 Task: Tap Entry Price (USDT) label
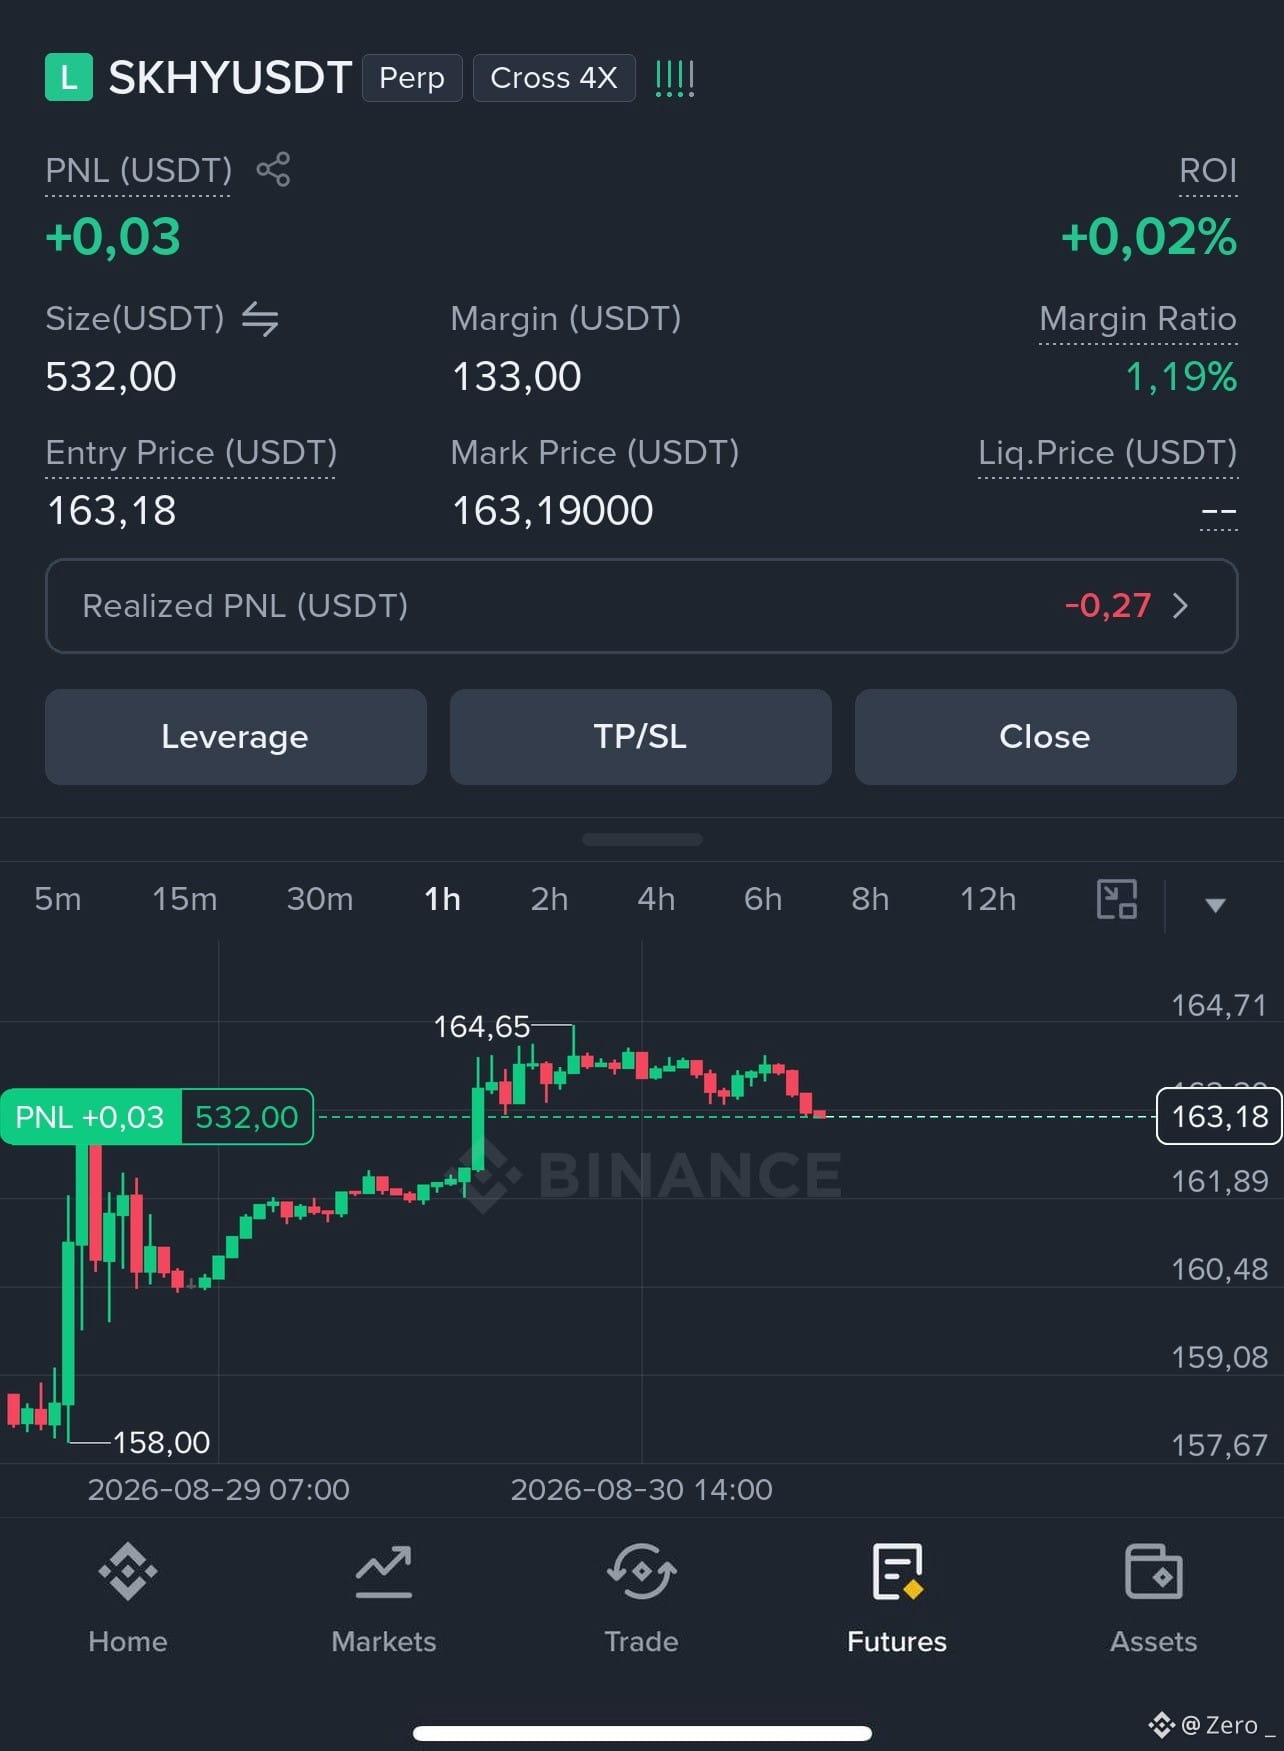pyautogui.click(x=191, y=453)
